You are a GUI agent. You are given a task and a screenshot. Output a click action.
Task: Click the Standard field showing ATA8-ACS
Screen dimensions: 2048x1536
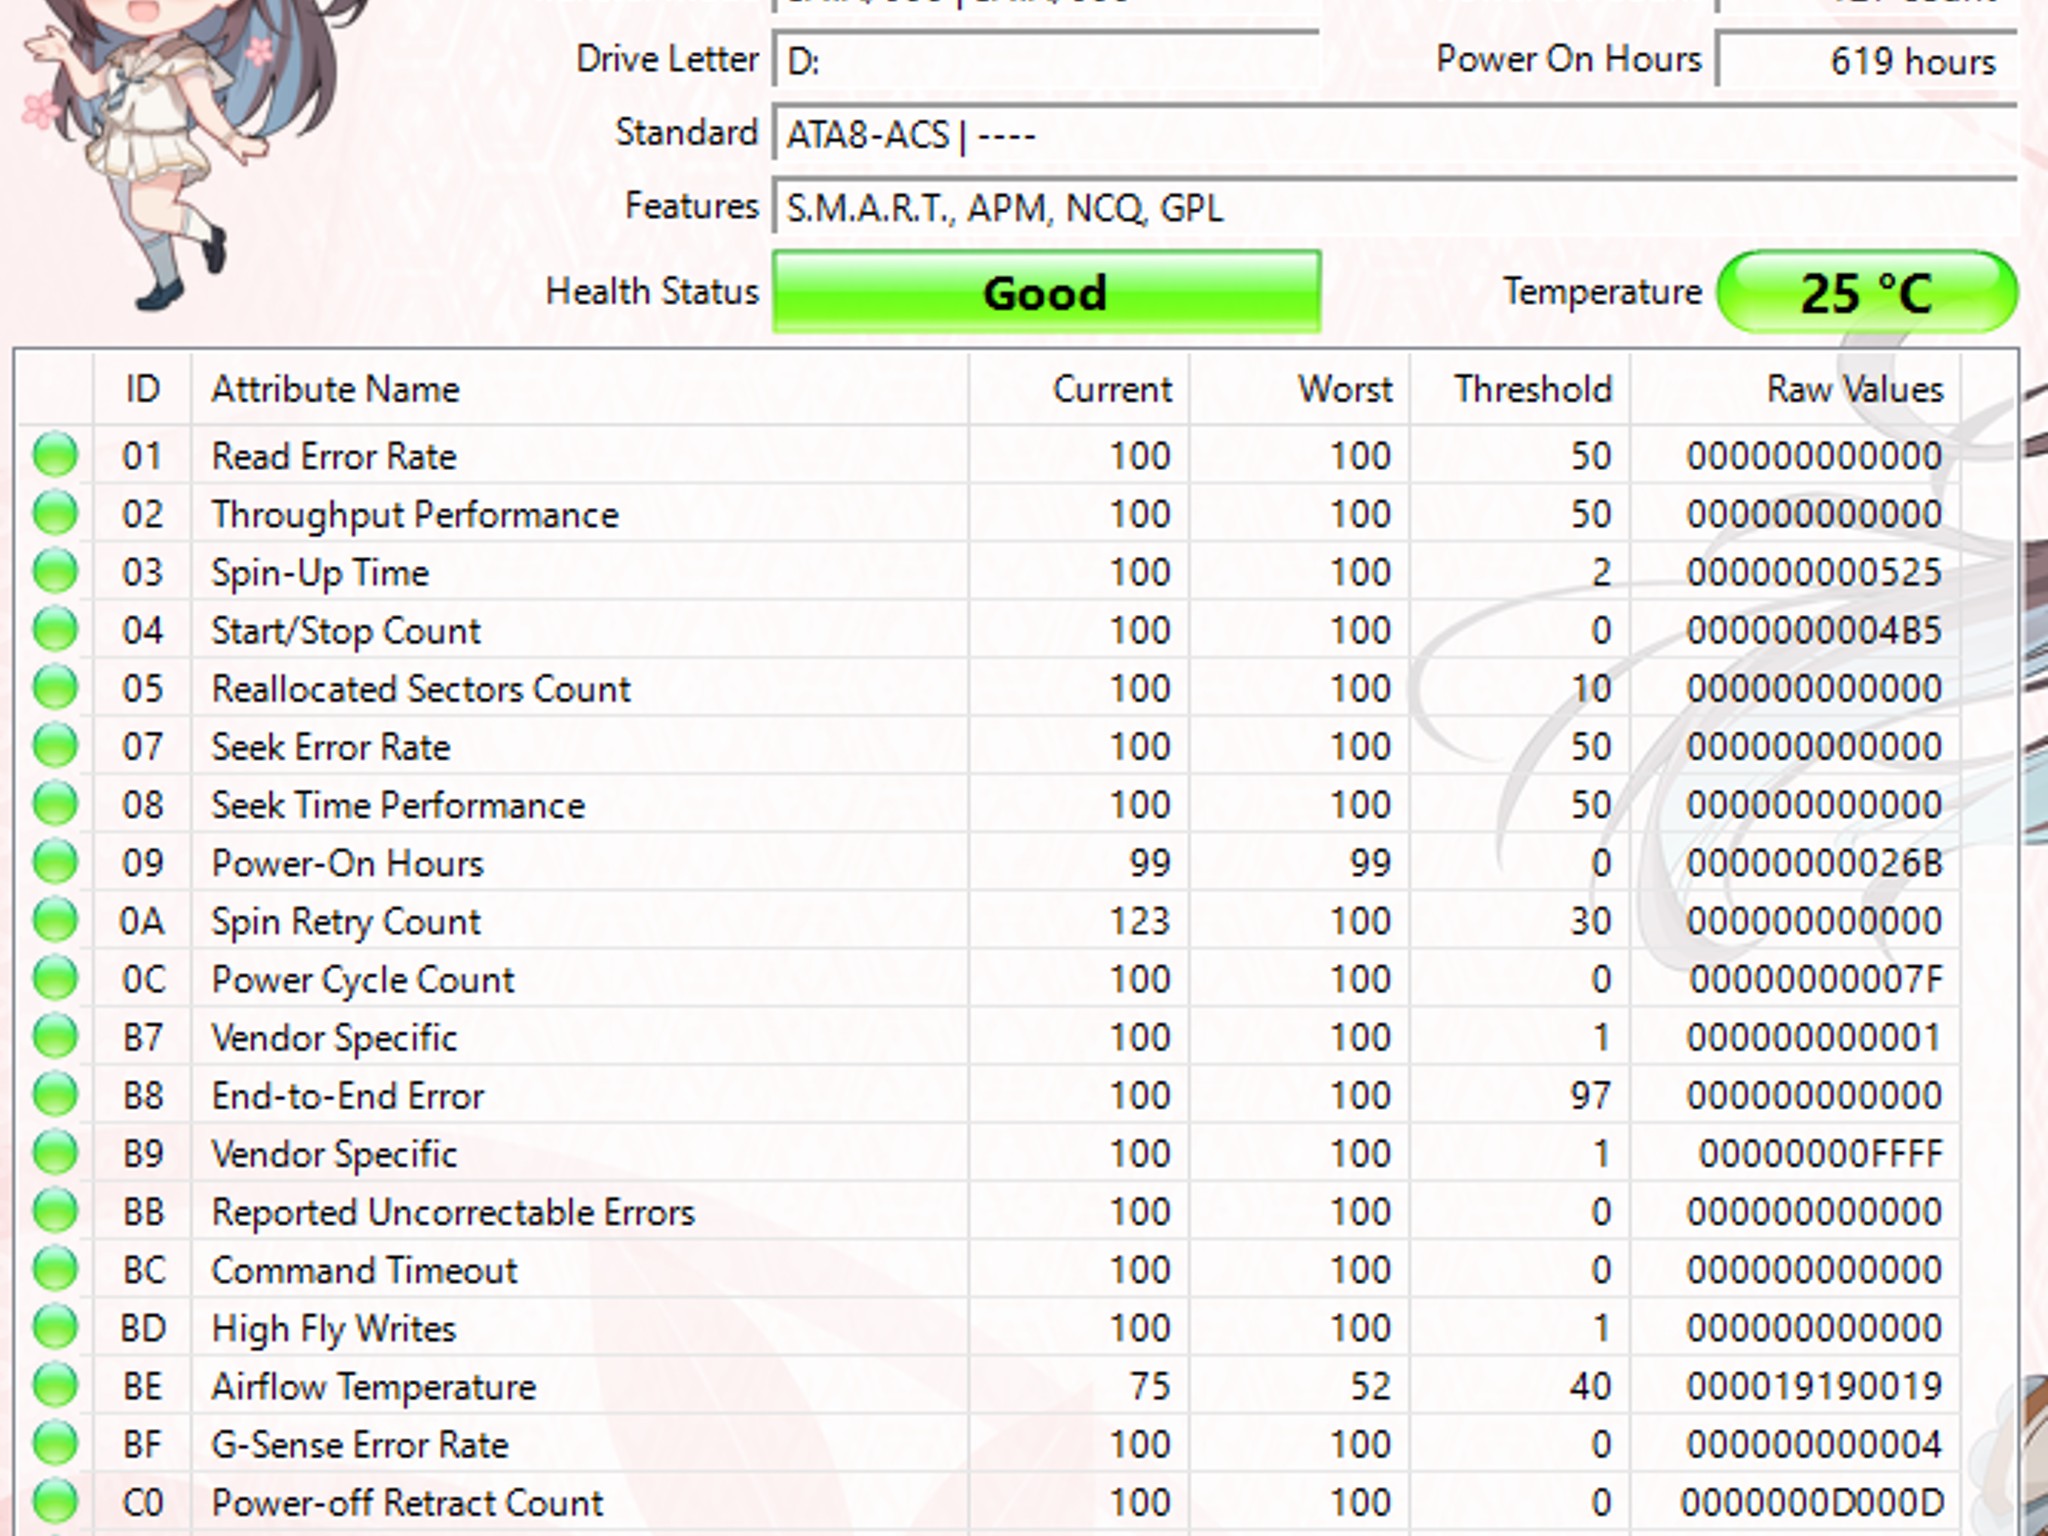tap(1395, 134)
